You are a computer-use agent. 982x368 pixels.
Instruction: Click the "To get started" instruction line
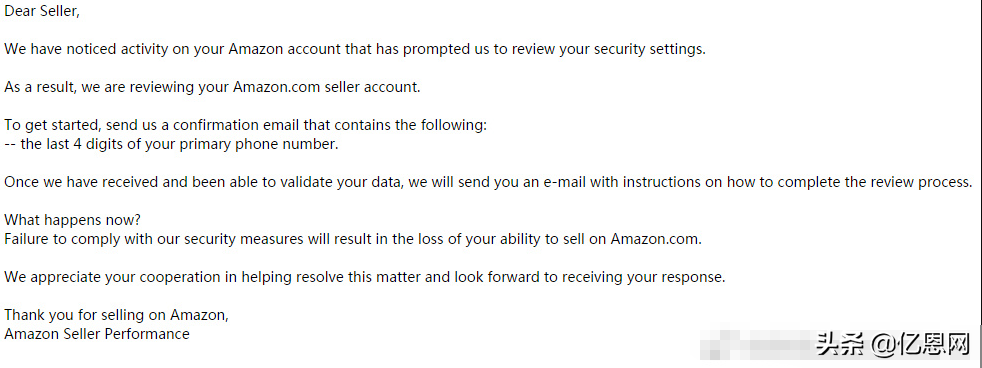(246, 125)
